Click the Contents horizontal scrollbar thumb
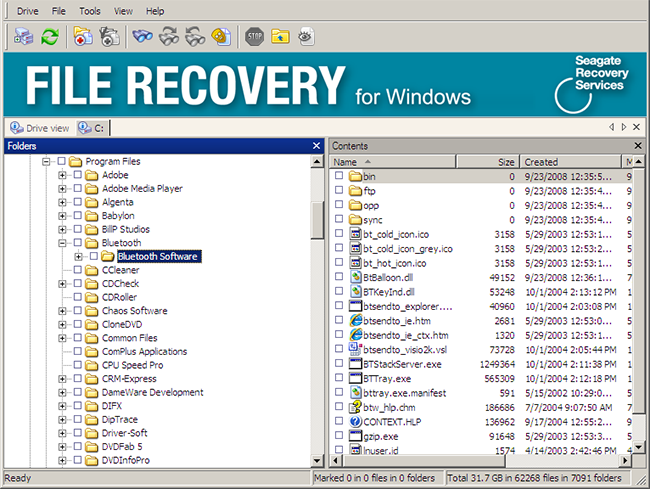The height and width of the screenshot is (489, 650). coord(424,460)
